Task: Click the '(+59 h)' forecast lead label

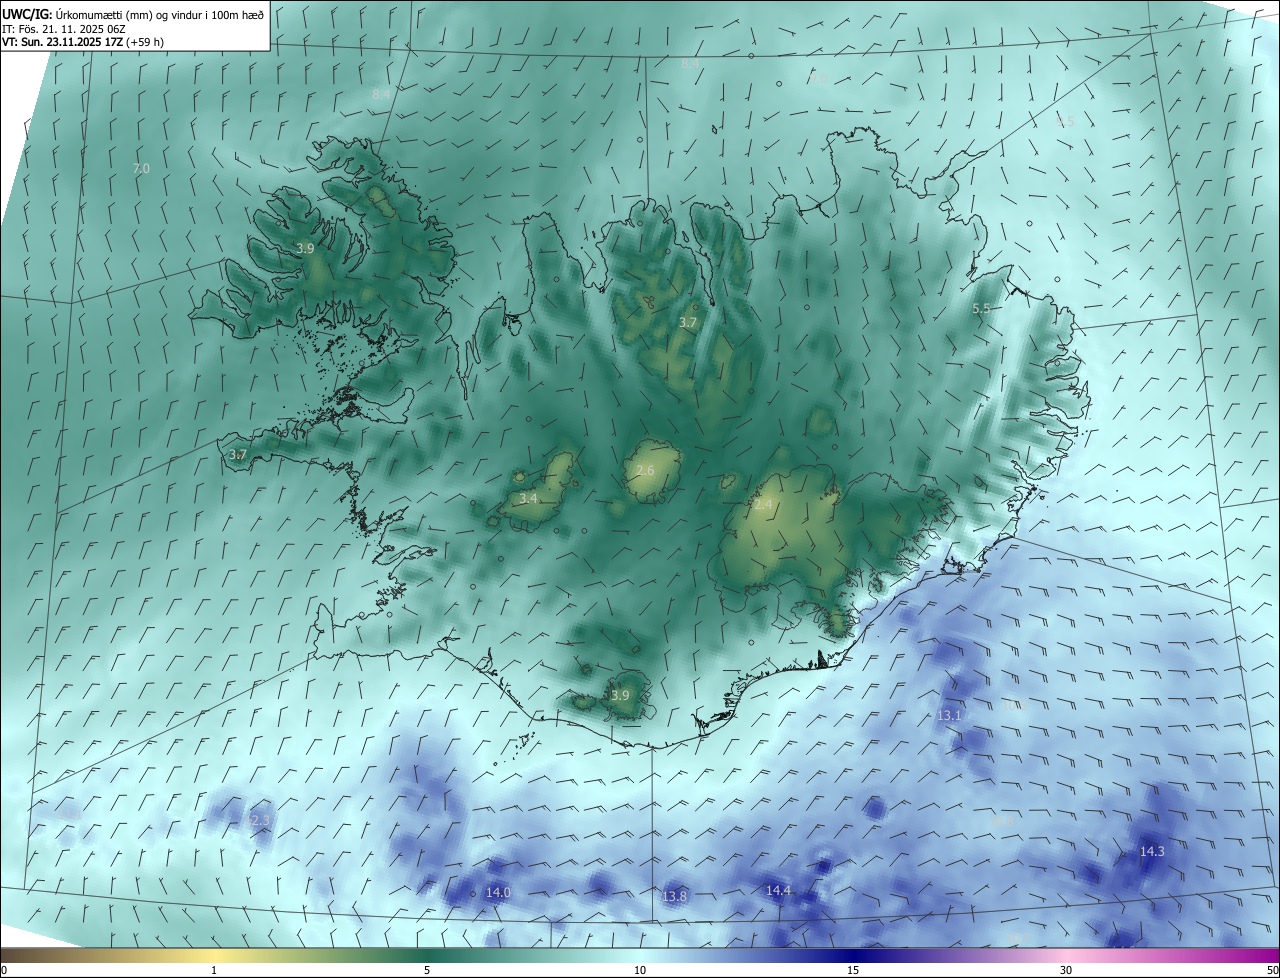Action: click(145, 42)
